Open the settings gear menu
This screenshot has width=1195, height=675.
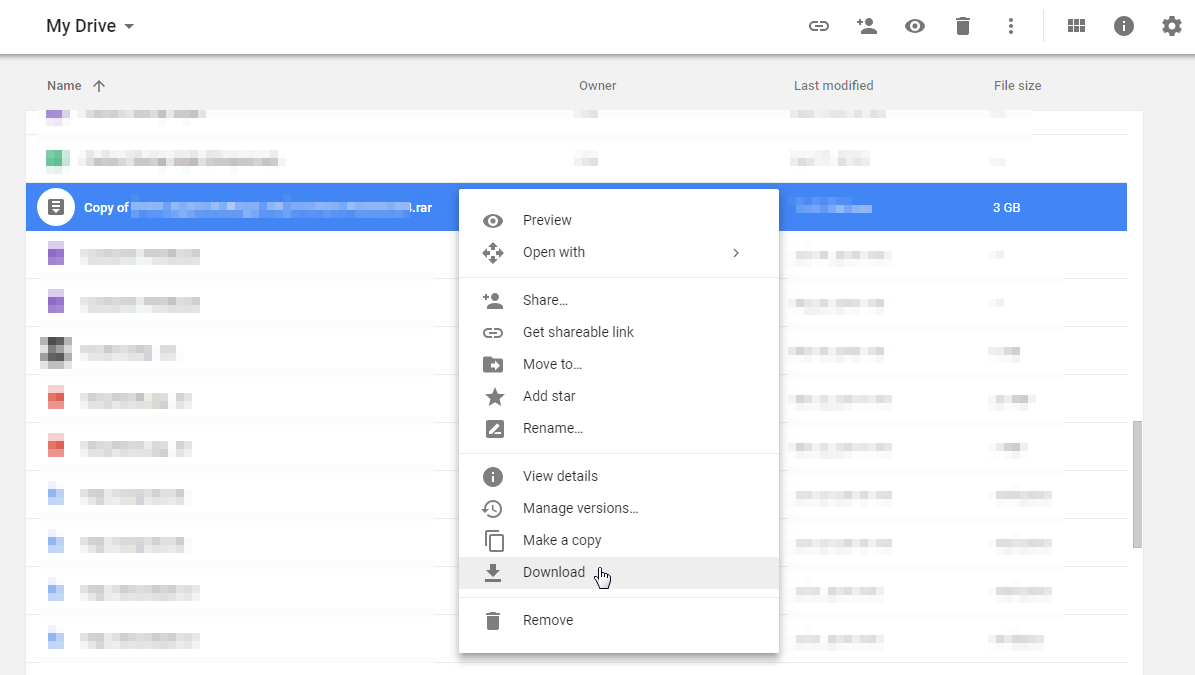tap(1172, 27)
